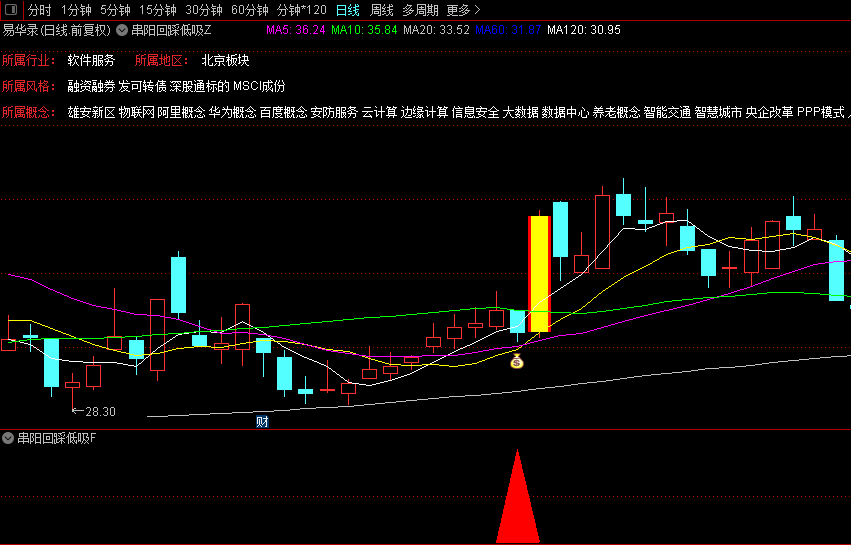The width and height of the screenshot is (851, 545).
Task: Click the panel layout icon at top-left
Action: click(11, 10)
